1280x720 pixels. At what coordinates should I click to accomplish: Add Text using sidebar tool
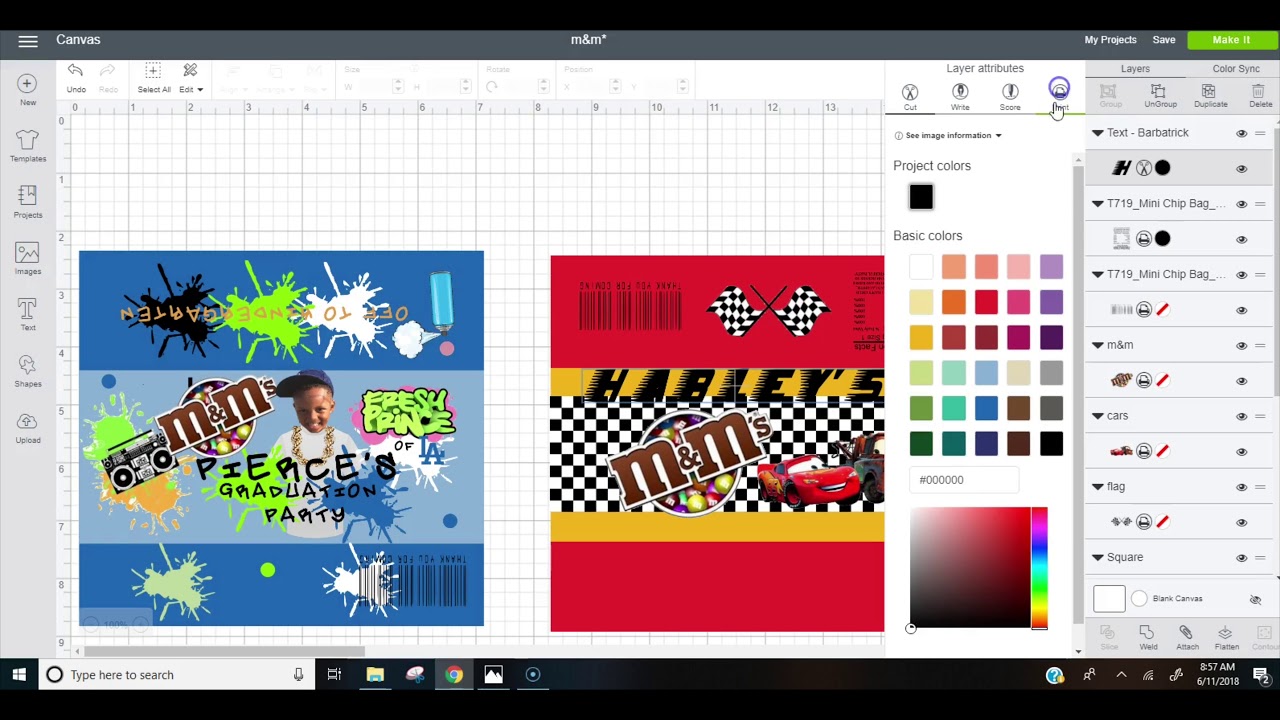(x=28, y=314)
